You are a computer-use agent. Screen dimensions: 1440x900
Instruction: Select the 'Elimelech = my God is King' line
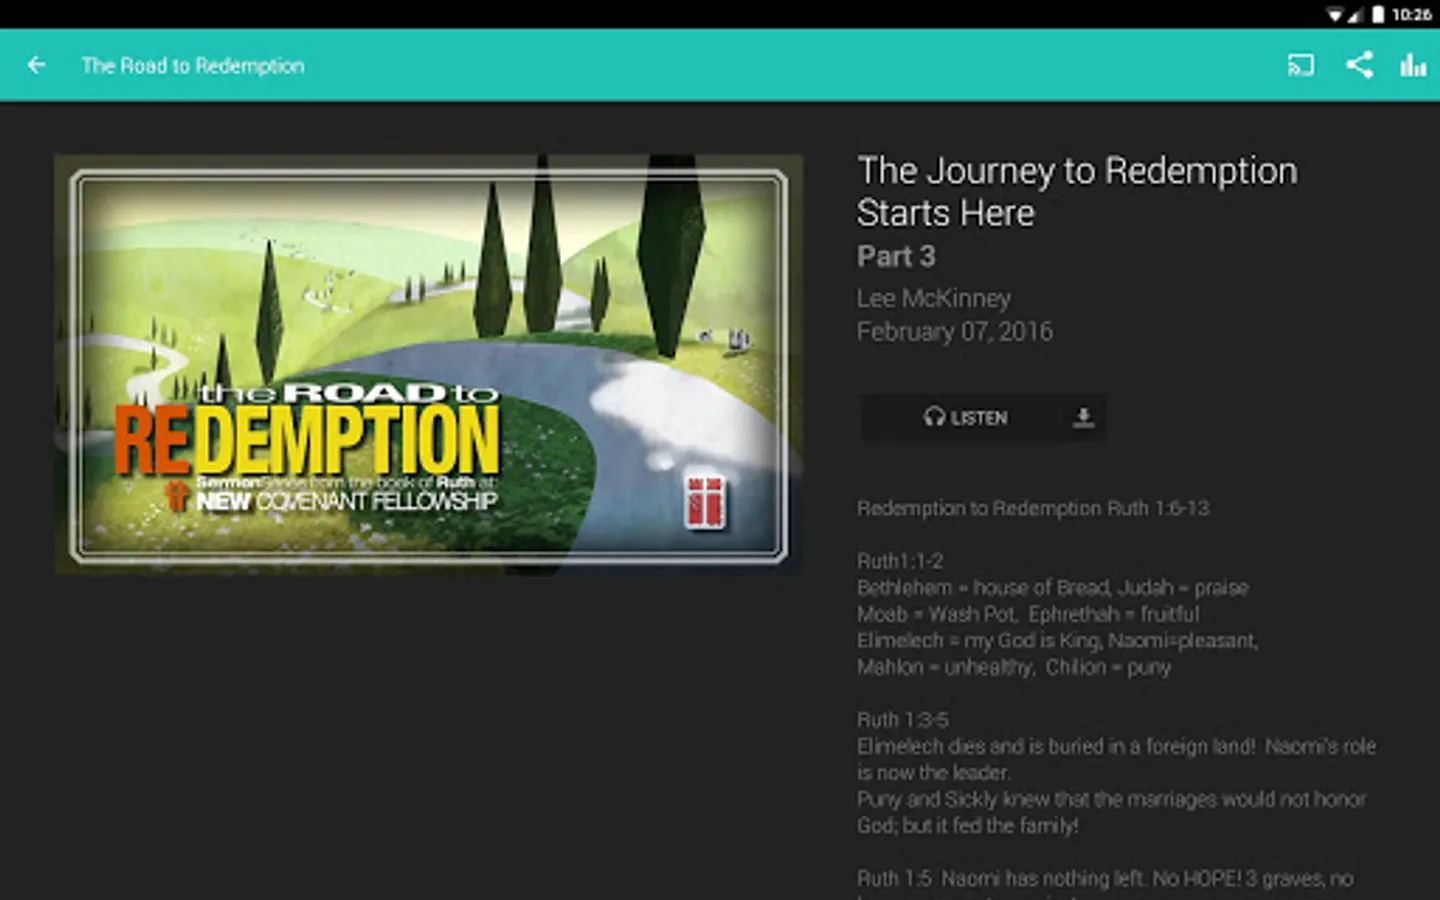(x=1057, y=640)
